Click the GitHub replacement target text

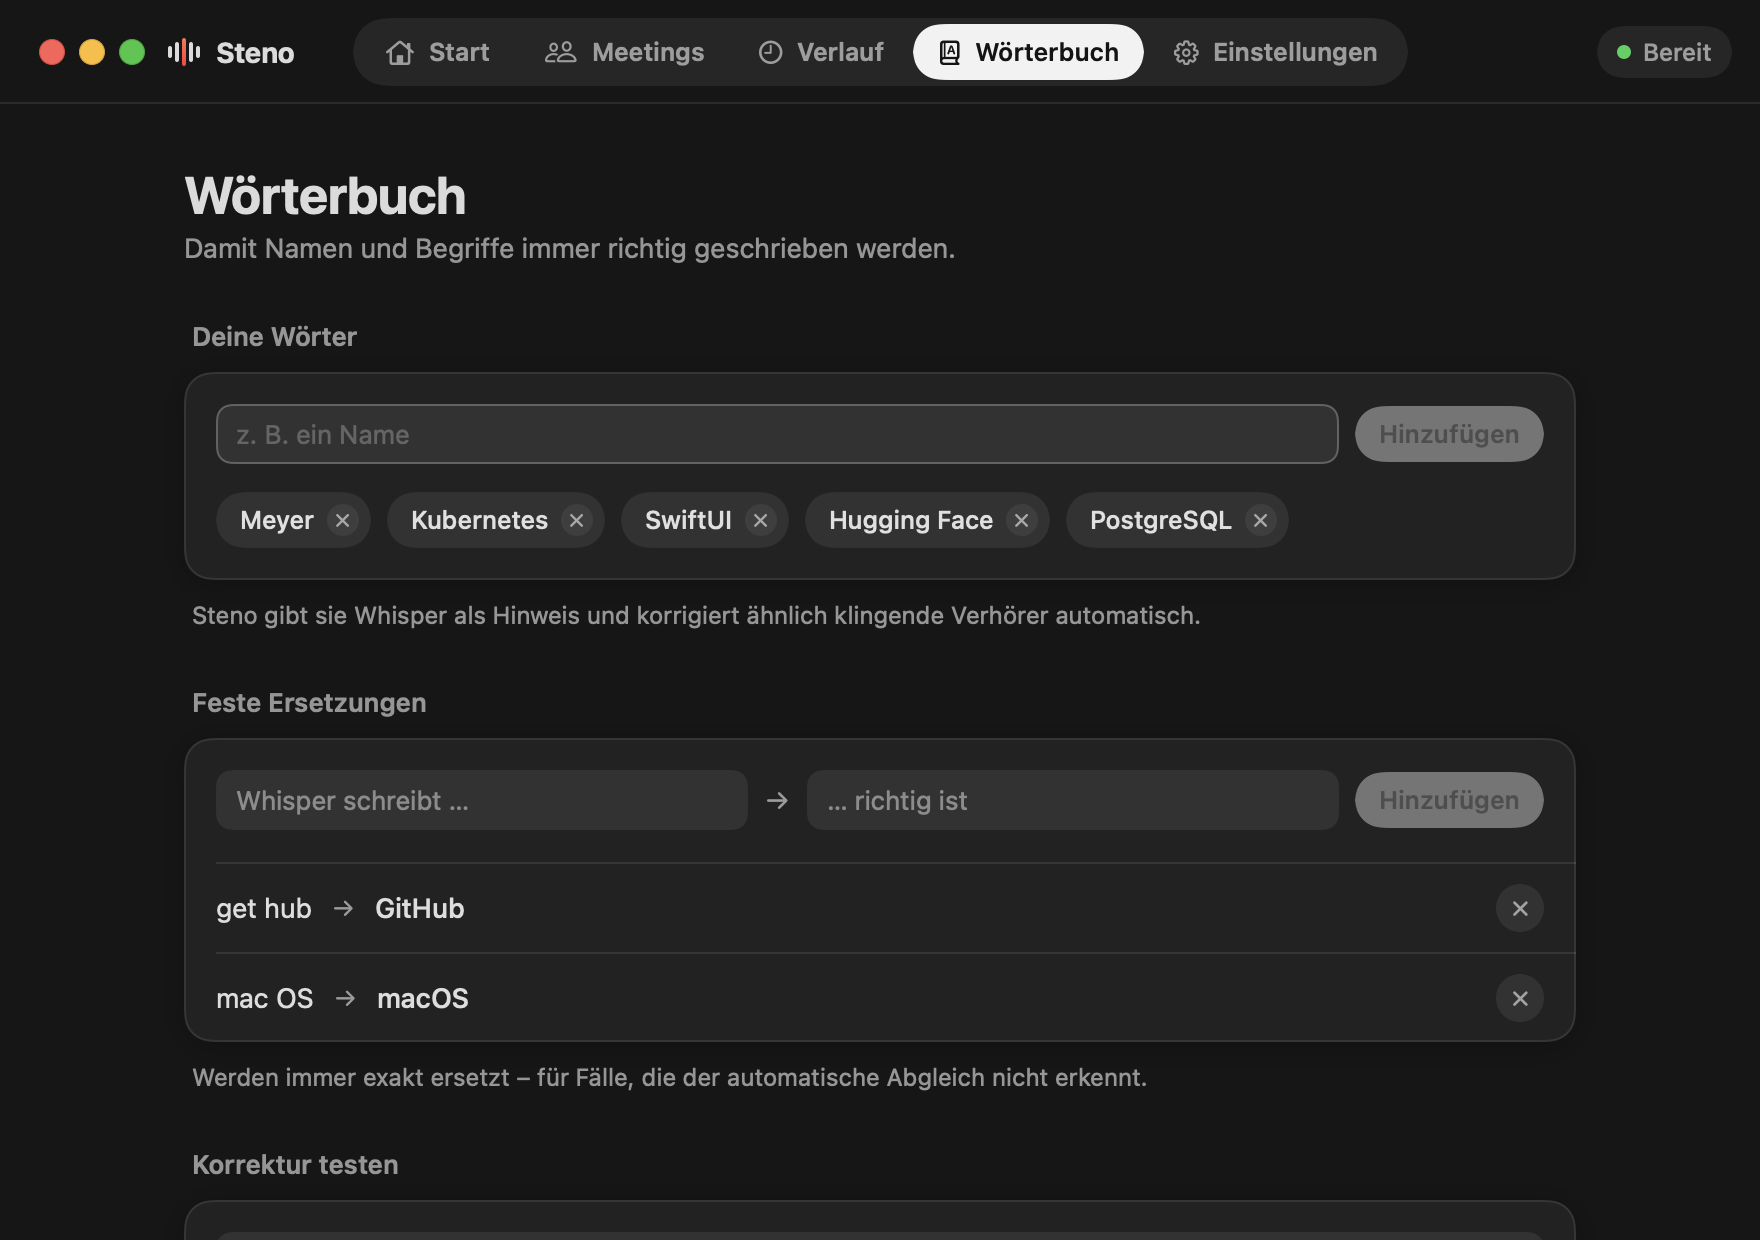point(420,908)
